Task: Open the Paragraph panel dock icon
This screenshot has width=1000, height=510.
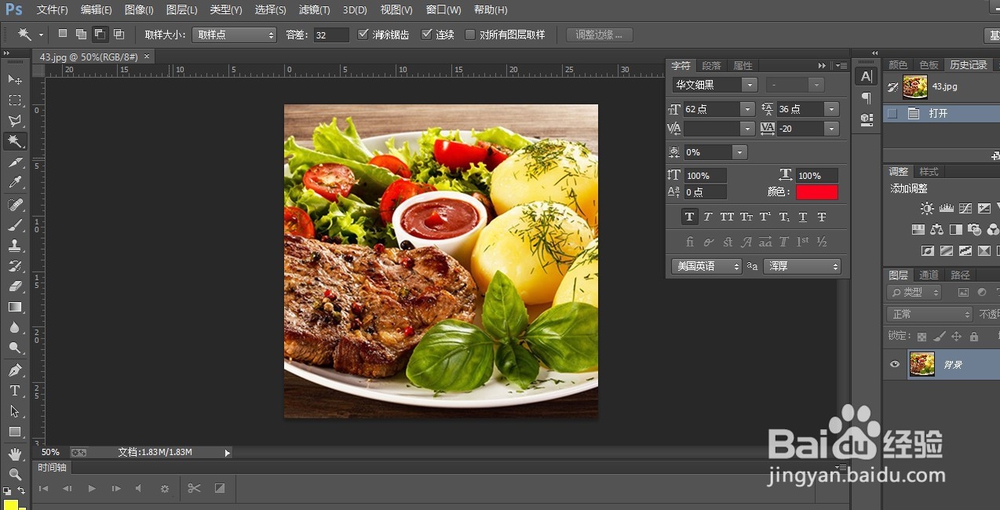Action: [x=866, y=98]
